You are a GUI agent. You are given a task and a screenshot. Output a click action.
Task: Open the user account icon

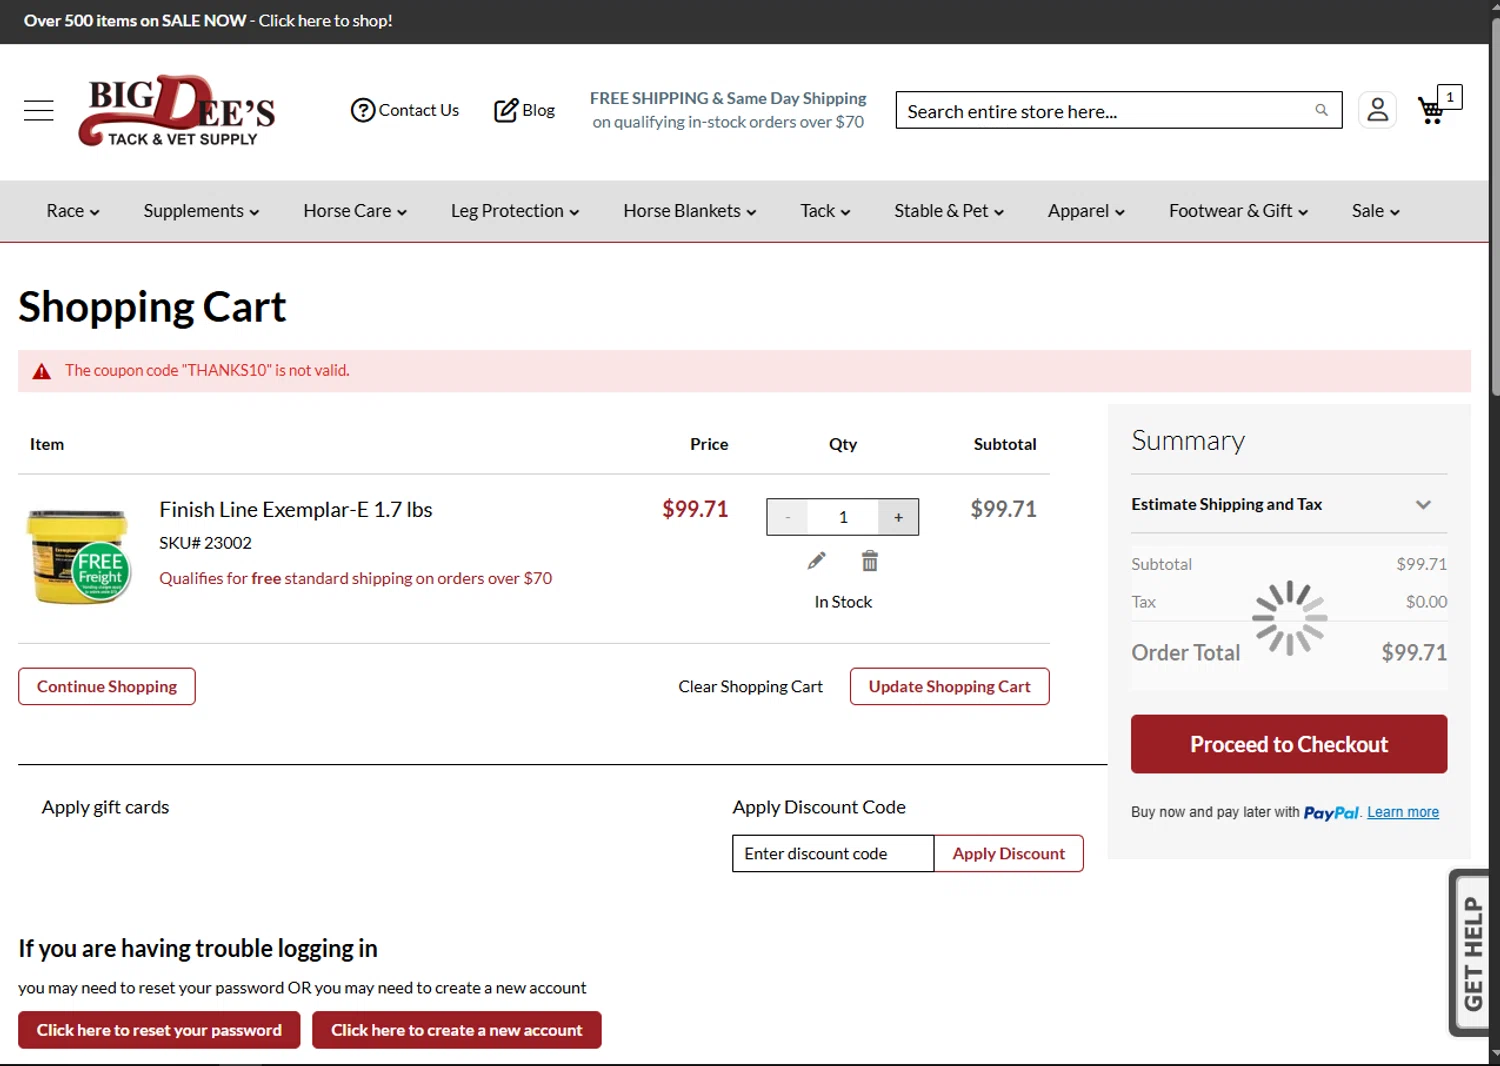(1377, 110)
